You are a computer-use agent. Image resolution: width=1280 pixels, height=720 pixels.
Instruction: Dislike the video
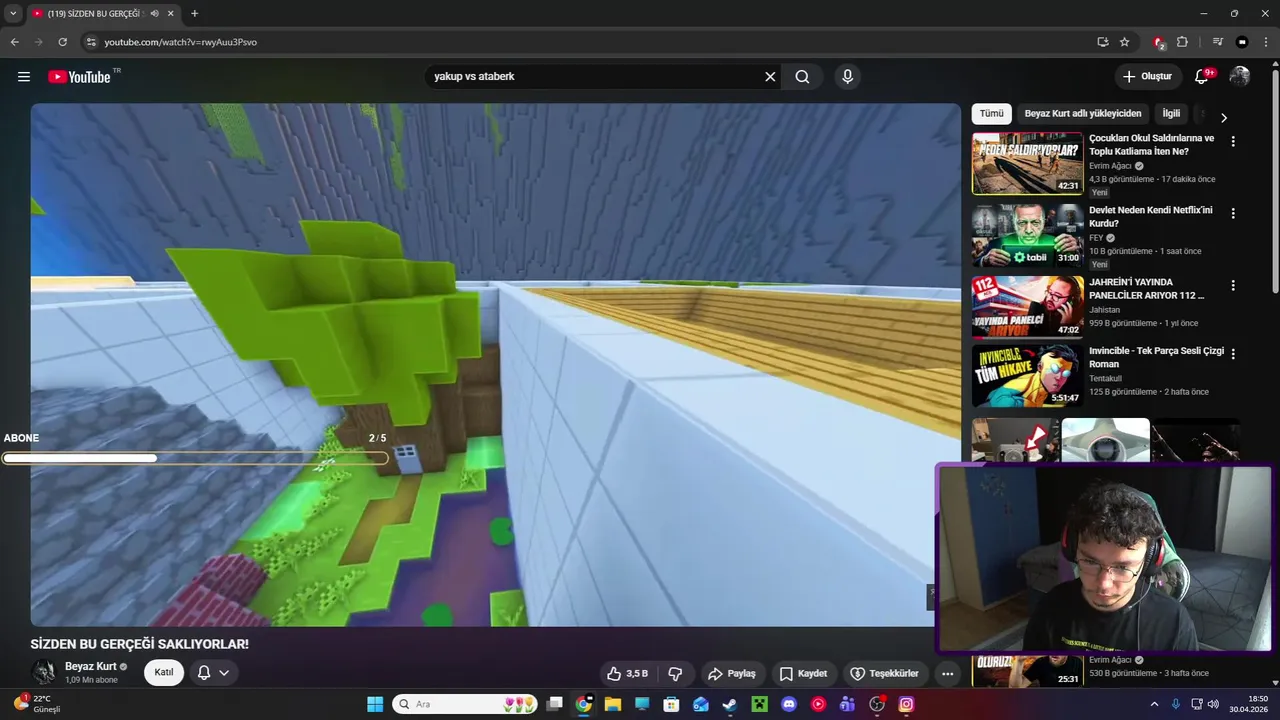[675, 673]
